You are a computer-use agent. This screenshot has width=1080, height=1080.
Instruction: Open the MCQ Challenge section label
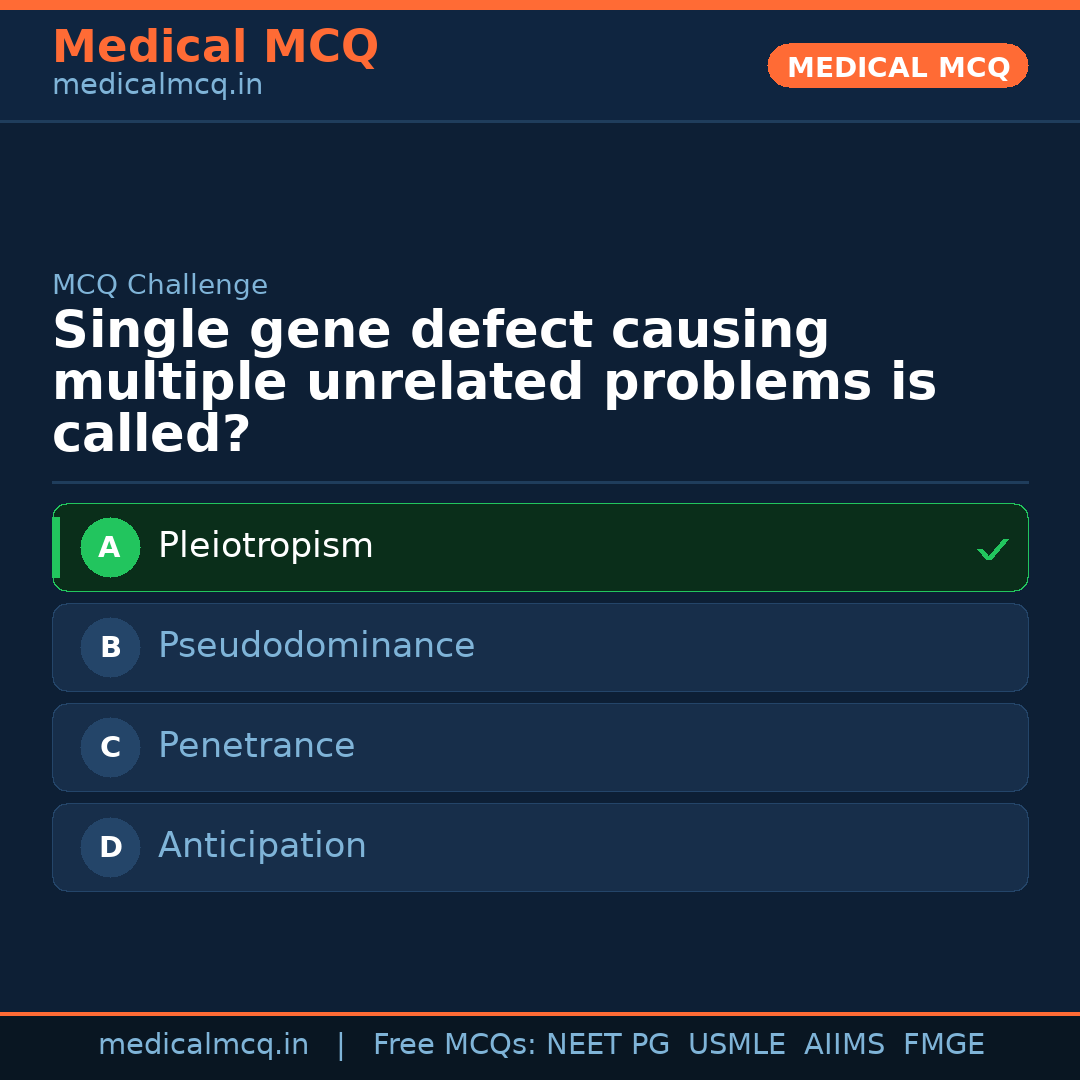160,285
